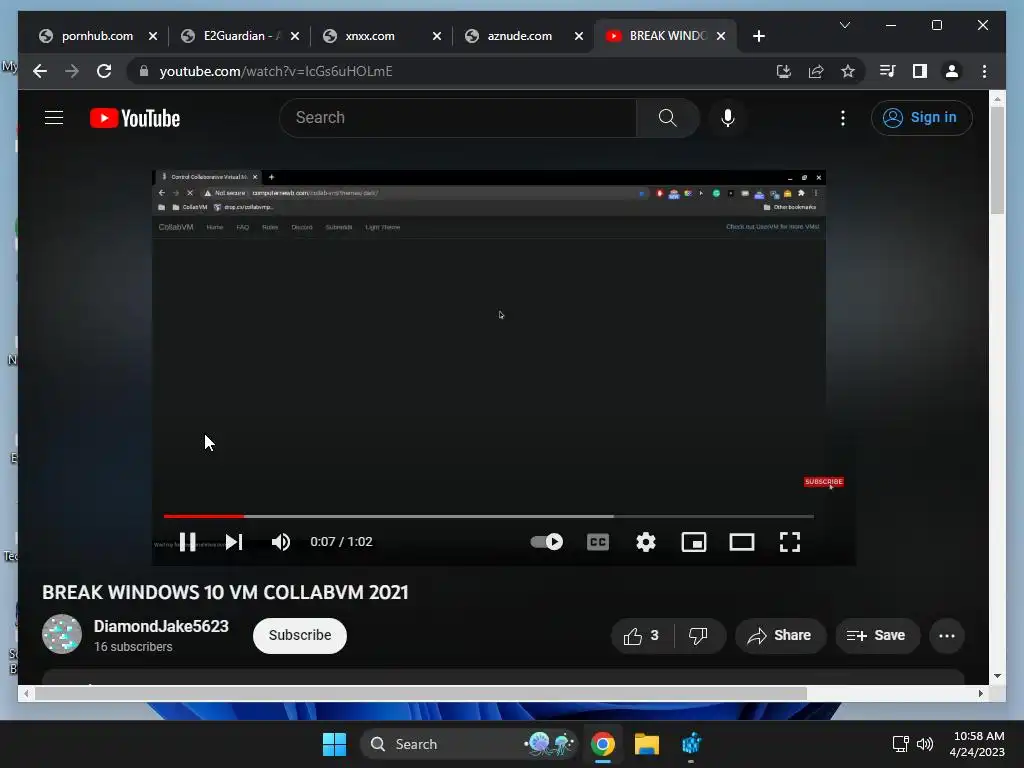Go forward in browser history
This screenshot has width=1024, height=768.
coord(72,71)
